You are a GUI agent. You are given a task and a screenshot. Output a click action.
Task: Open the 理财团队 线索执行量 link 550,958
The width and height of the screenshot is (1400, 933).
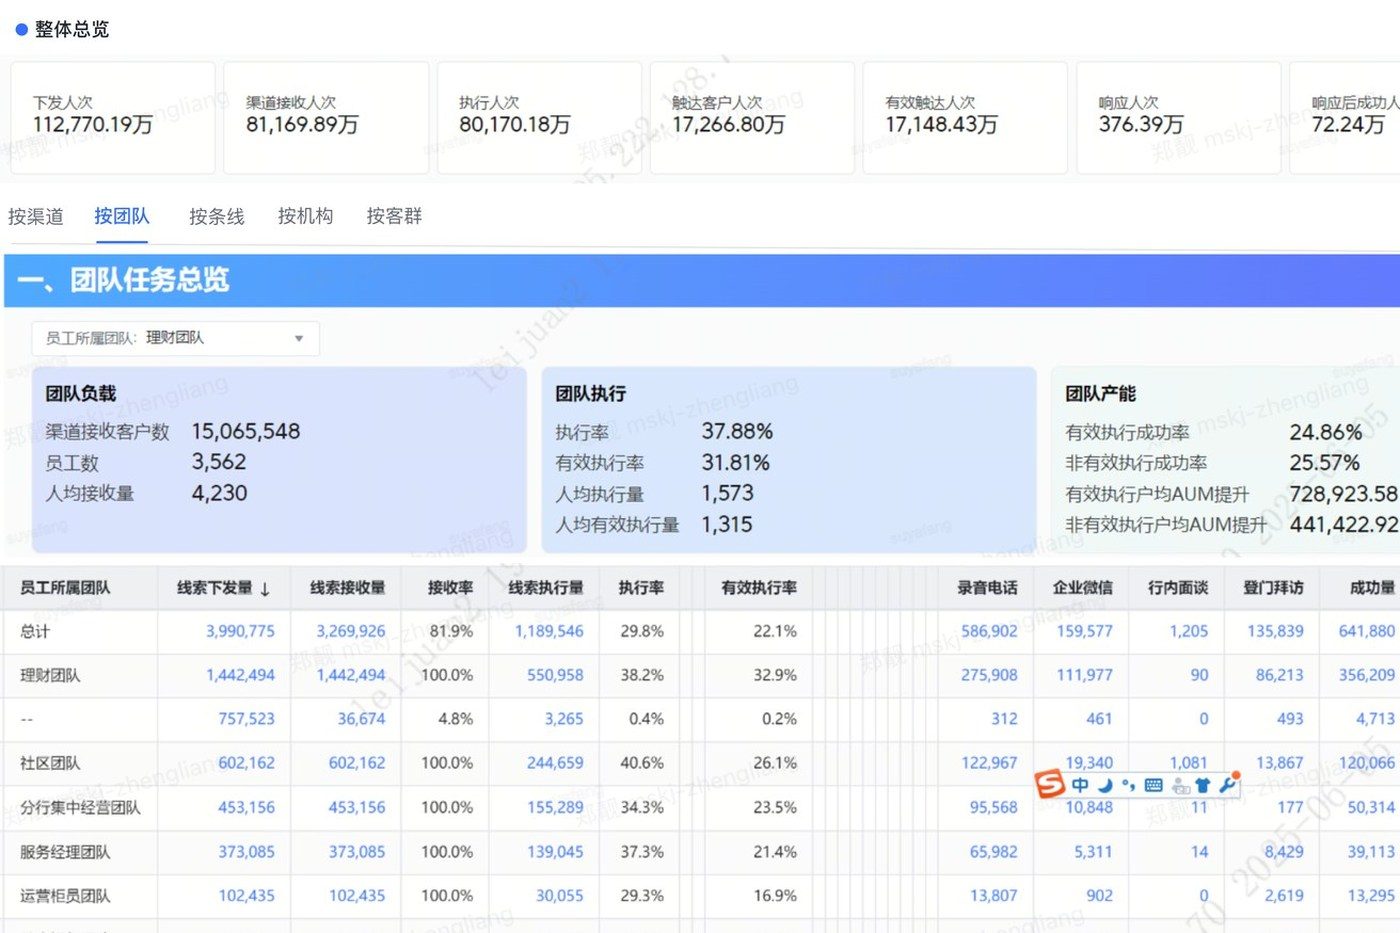coord(555,675)
